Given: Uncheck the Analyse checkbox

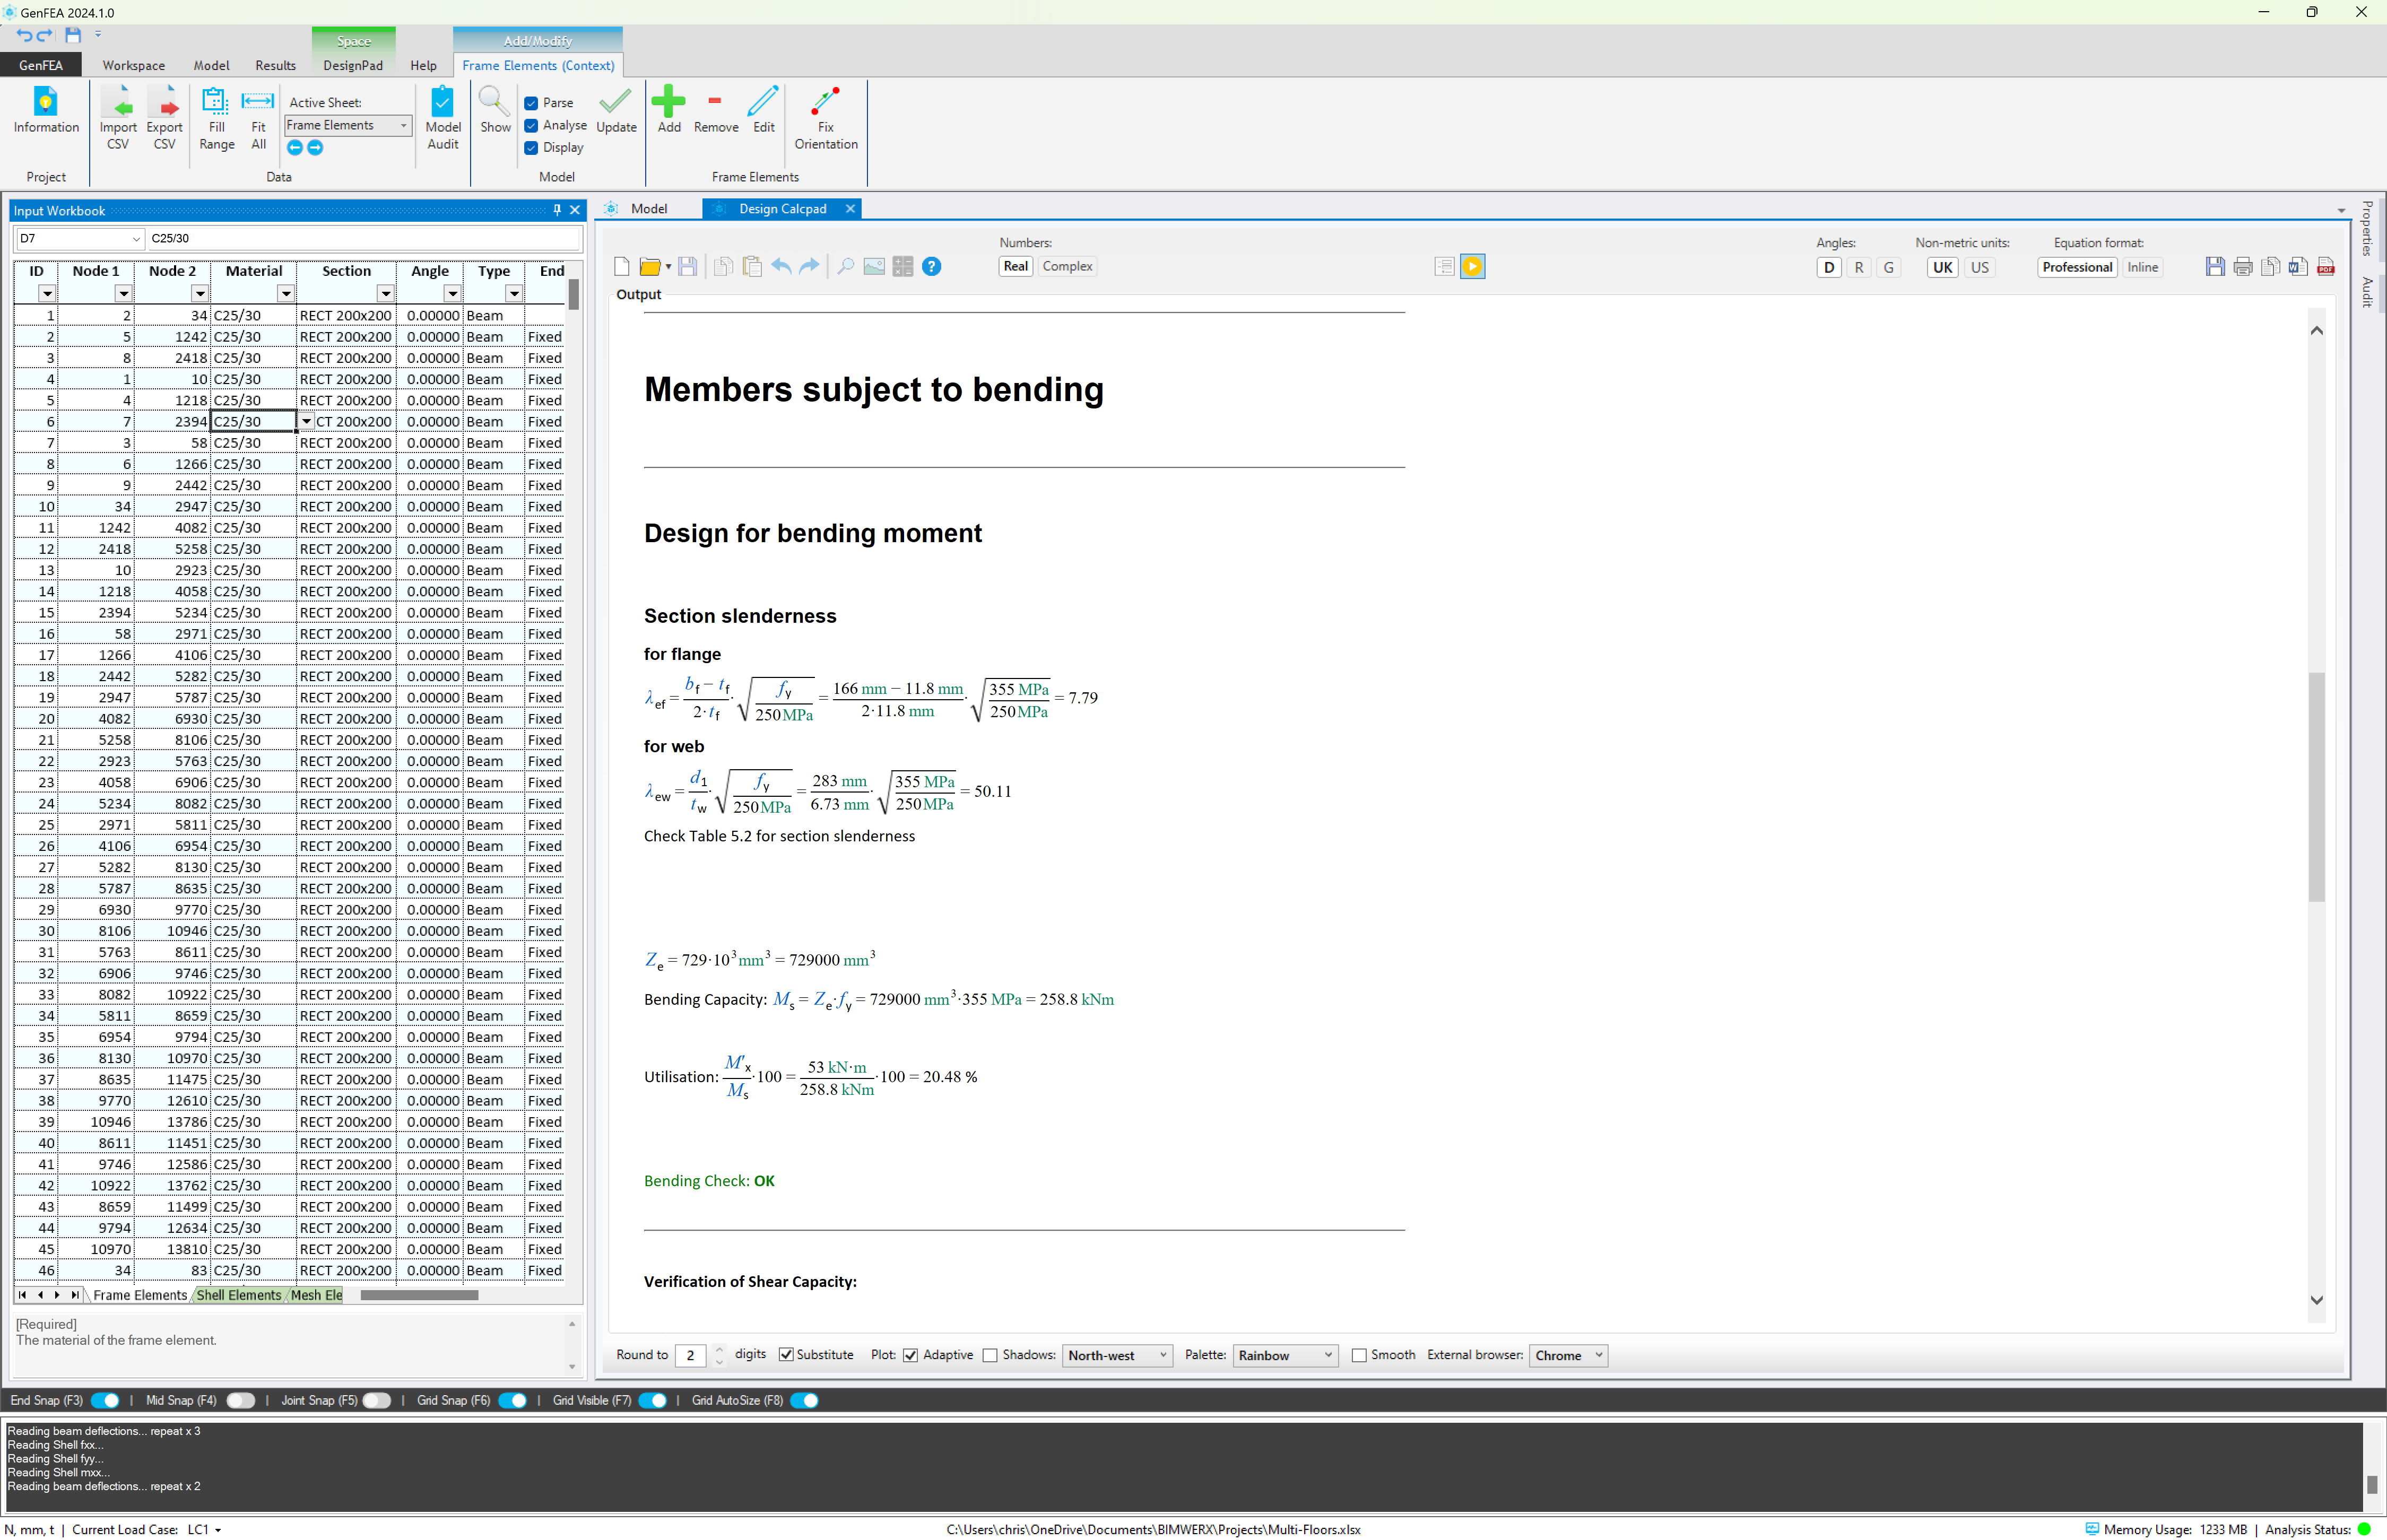Looking at the screenshot, I should (x=531, y=125).
